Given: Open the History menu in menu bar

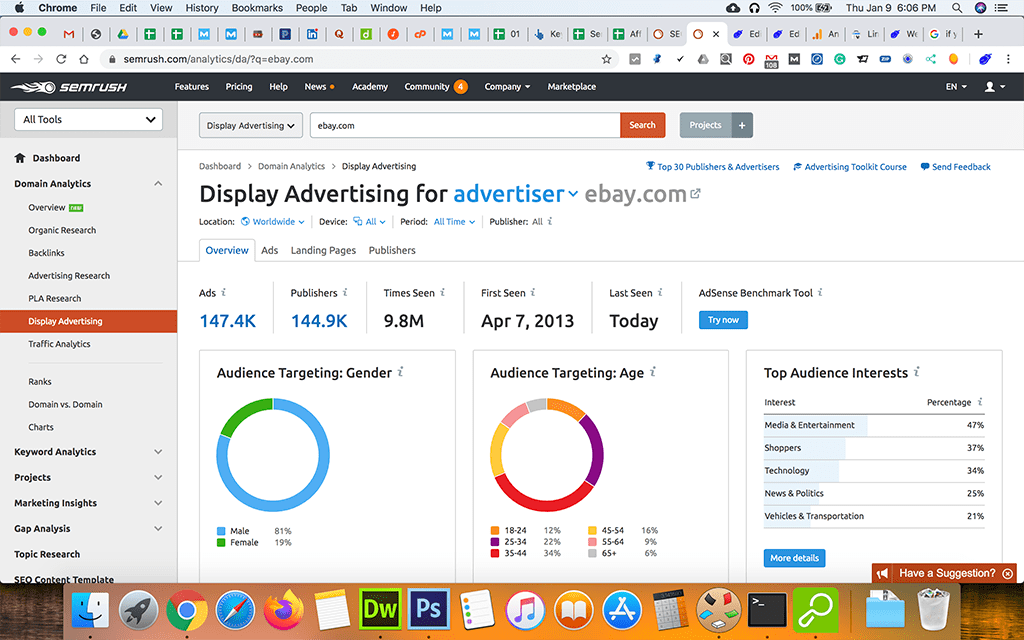Looking at the screenshot, I should pos(202,8).
